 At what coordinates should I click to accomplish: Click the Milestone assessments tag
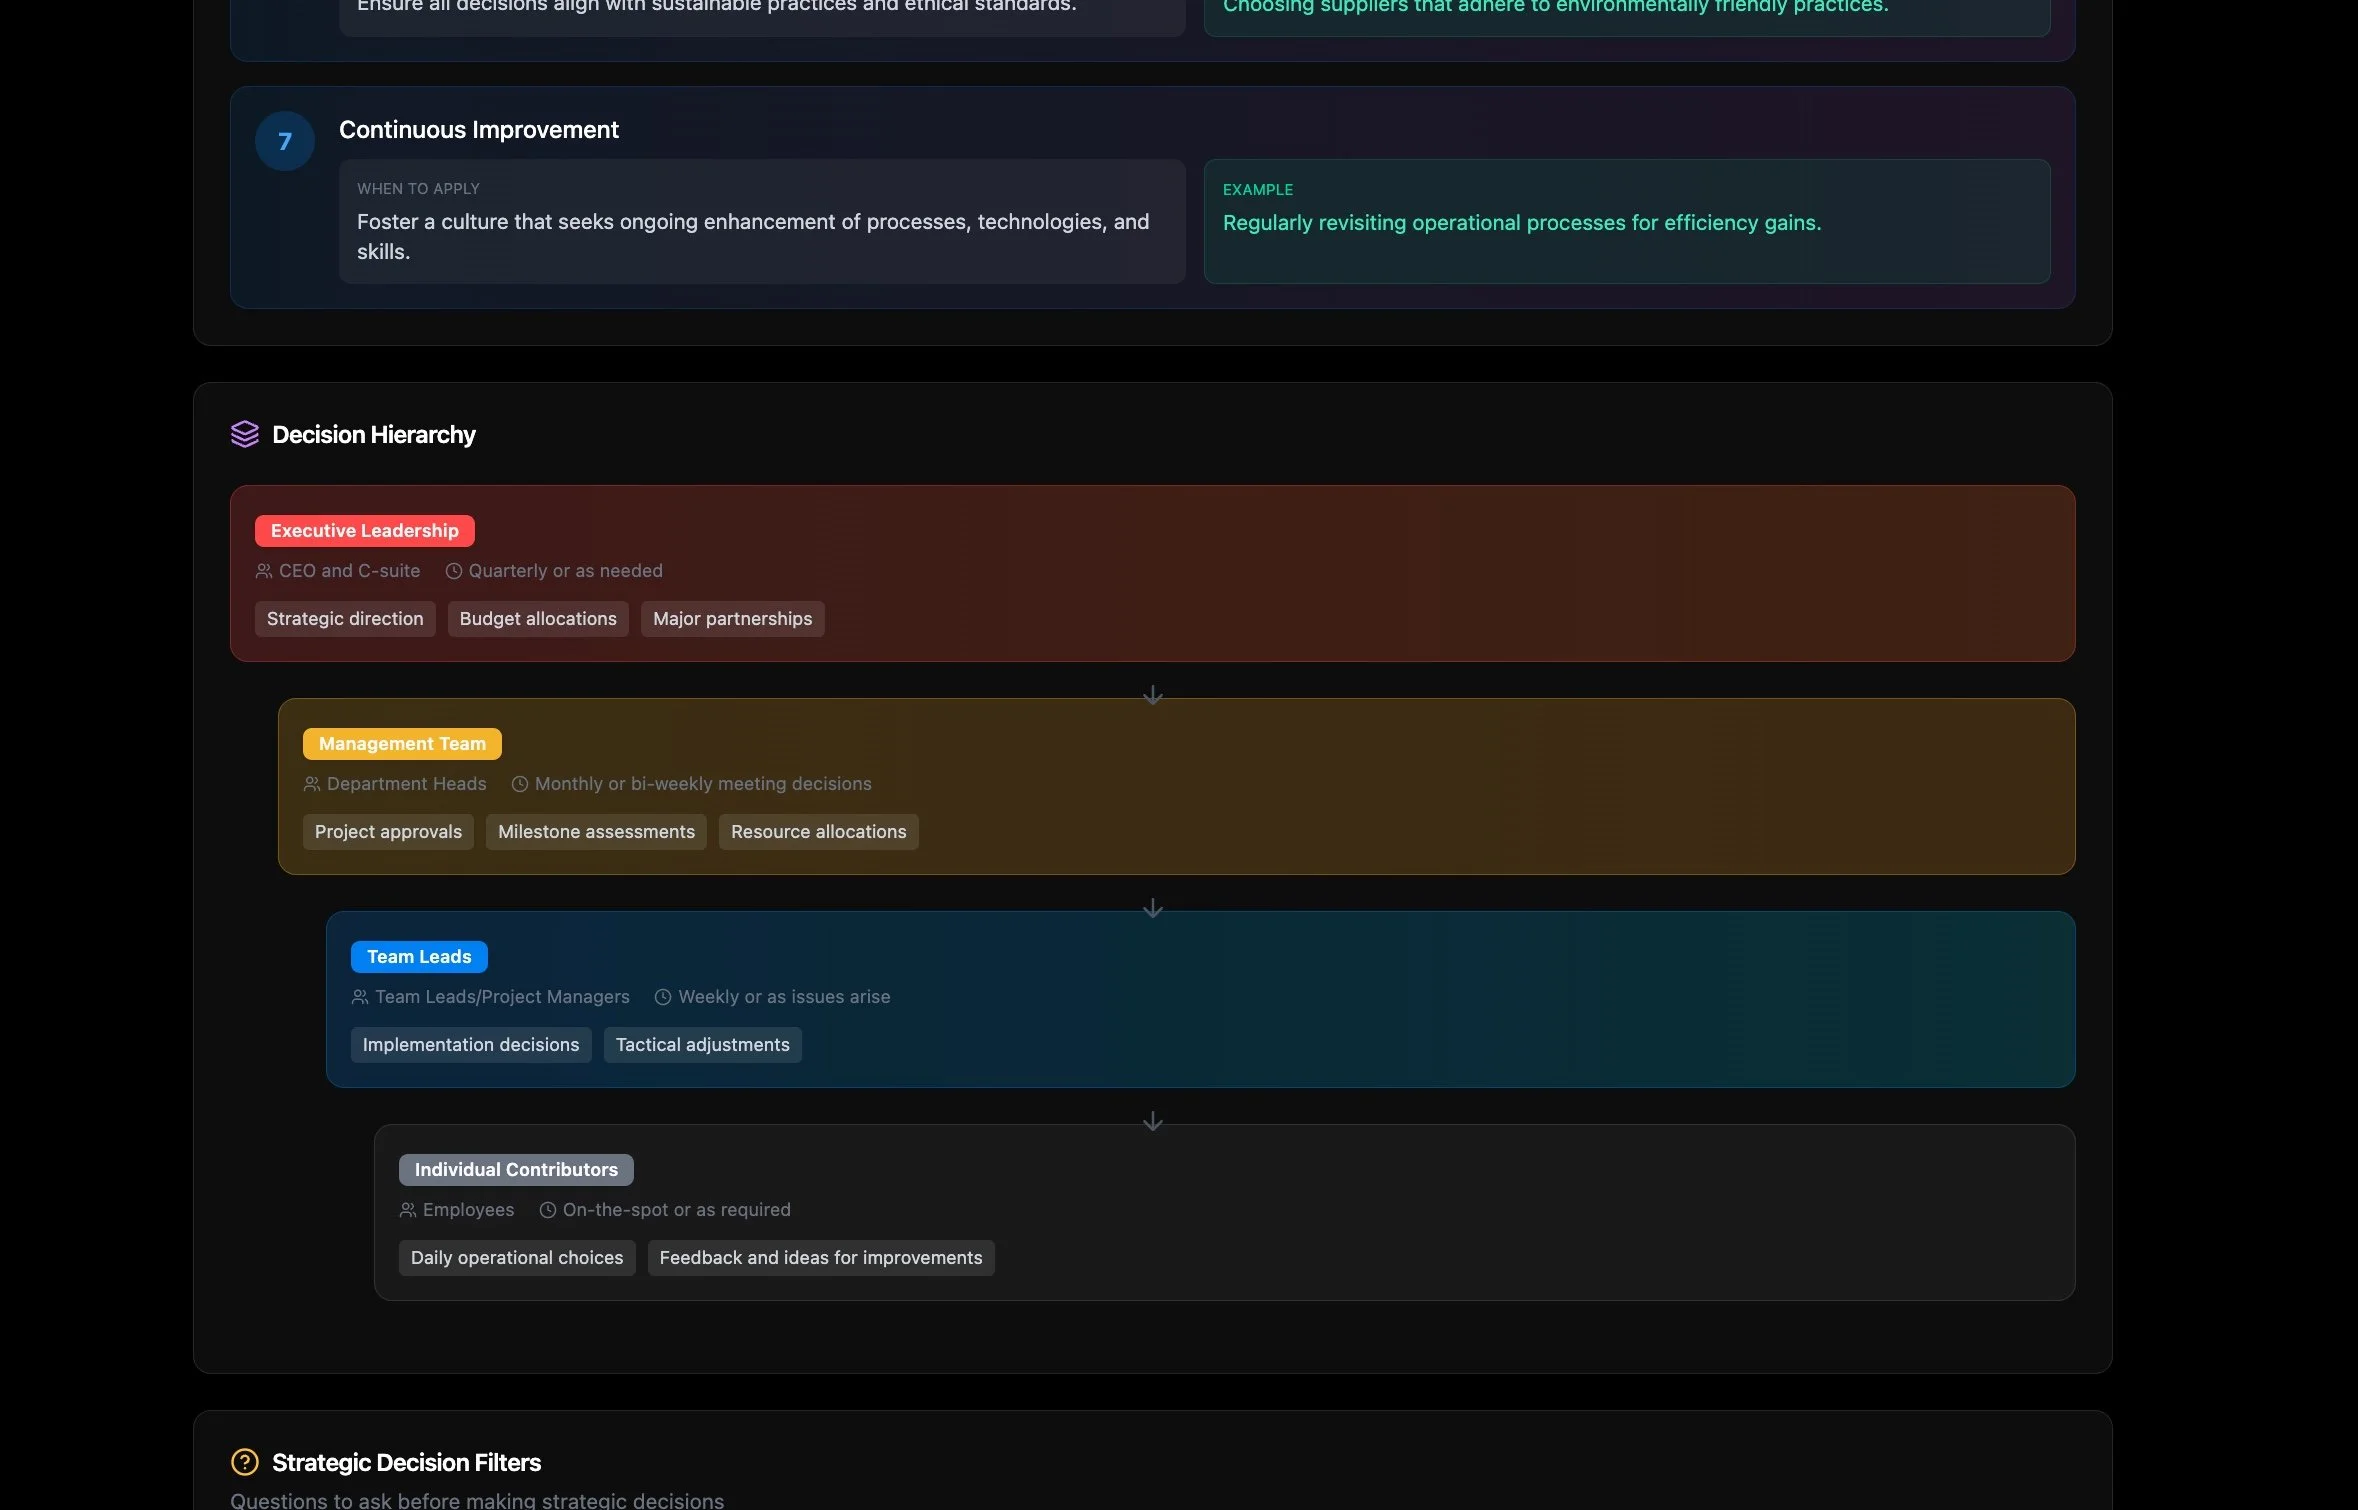[x=596, y=832]
